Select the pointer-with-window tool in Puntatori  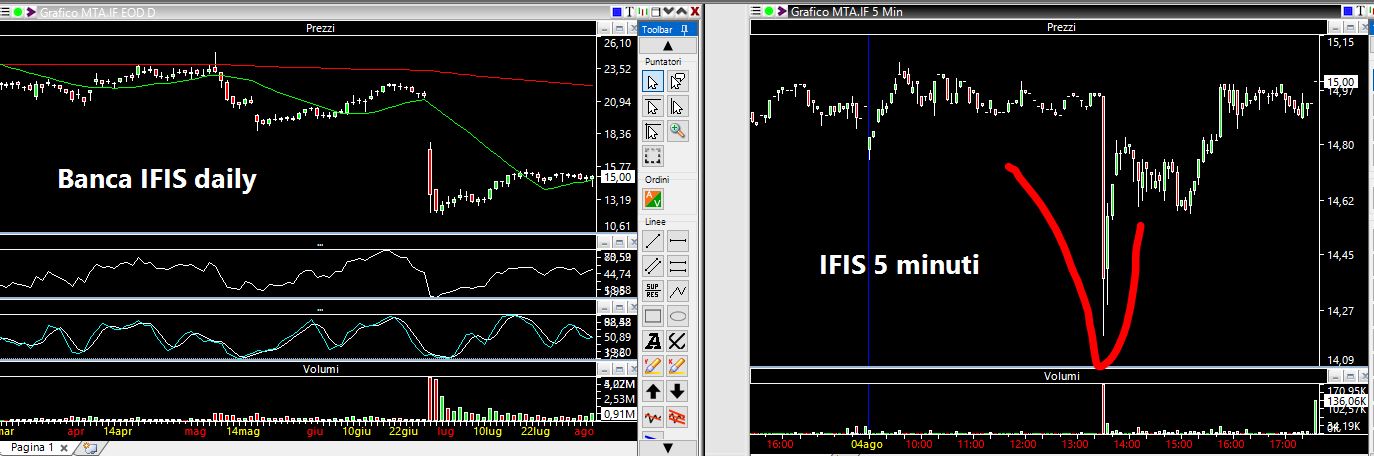(677, 83)
